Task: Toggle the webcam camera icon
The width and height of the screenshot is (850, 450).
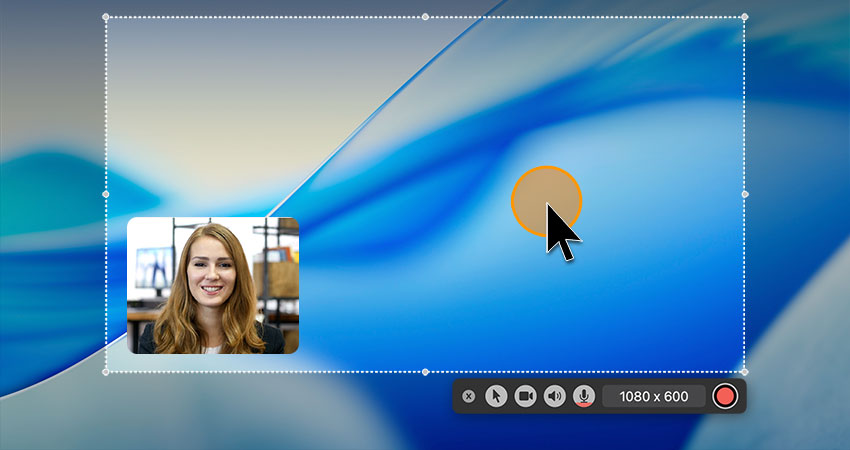Action: tap(525, 396)
